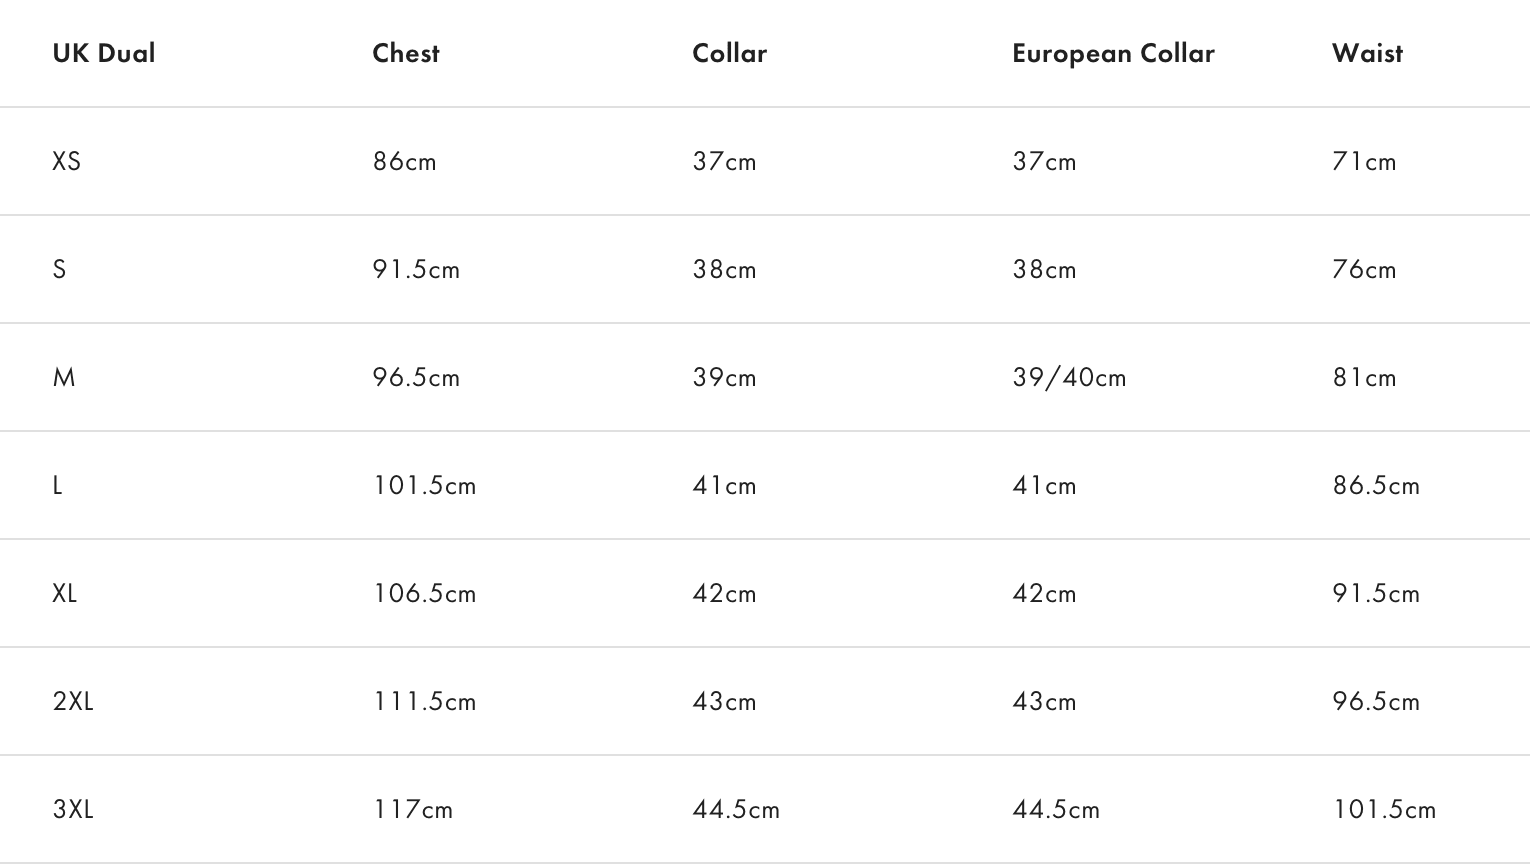Select the L size row label
1530x866 pixels.
click(58, 486)
